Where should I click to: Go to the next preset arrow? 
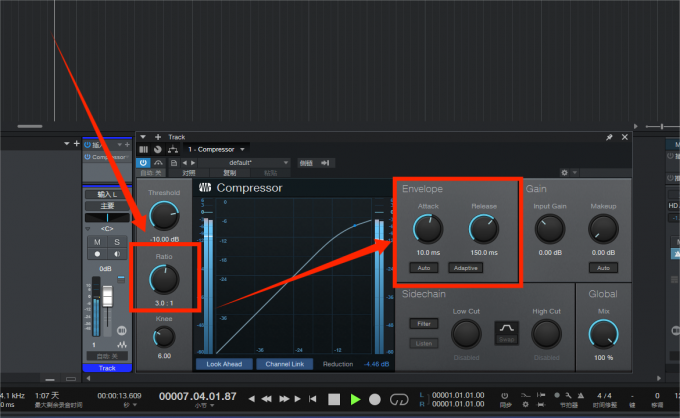pos(193,163)
